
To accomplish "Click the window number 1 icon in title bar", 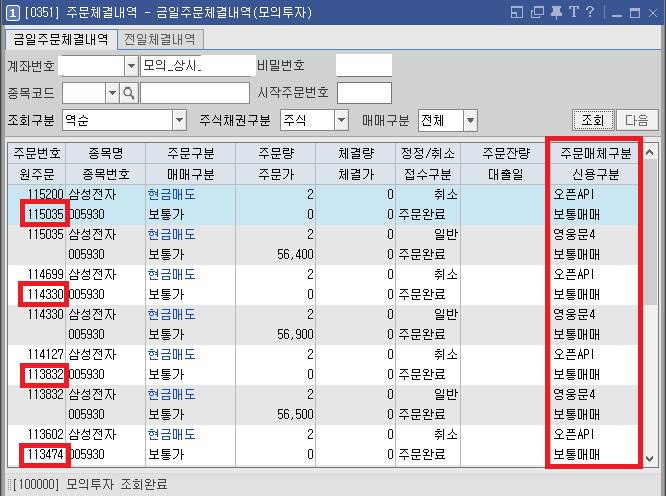I will click(12, 13).
